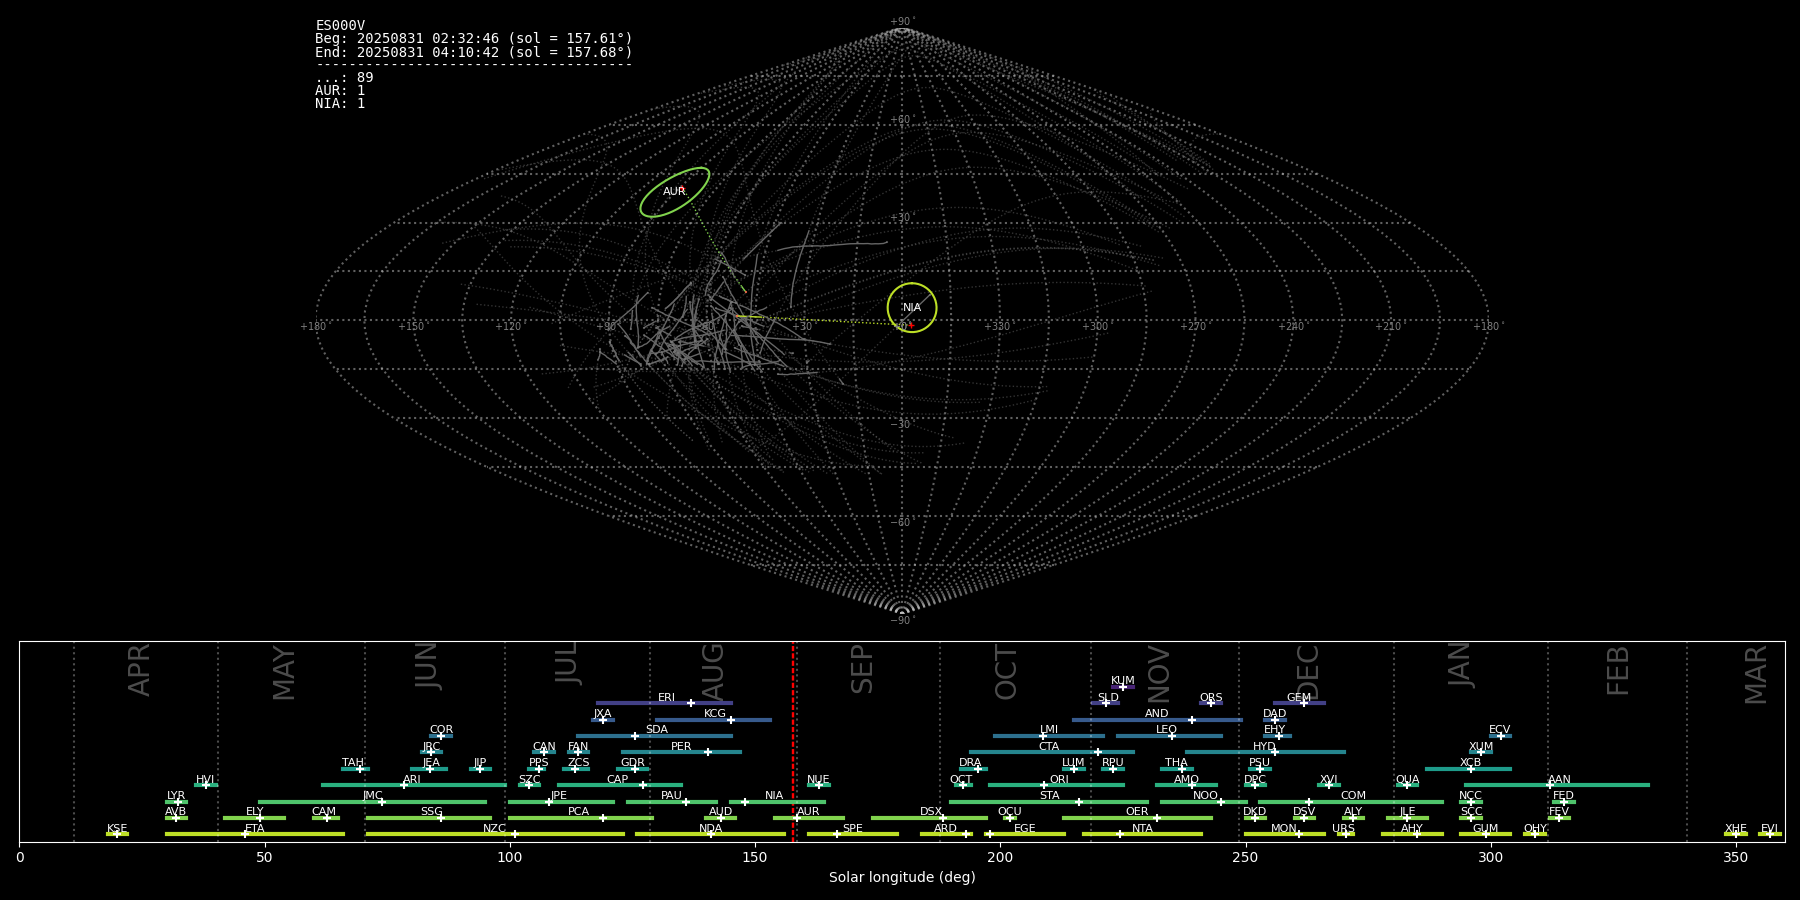Click the 'Solar longitude (deg)' axis label

coord(902,877)
